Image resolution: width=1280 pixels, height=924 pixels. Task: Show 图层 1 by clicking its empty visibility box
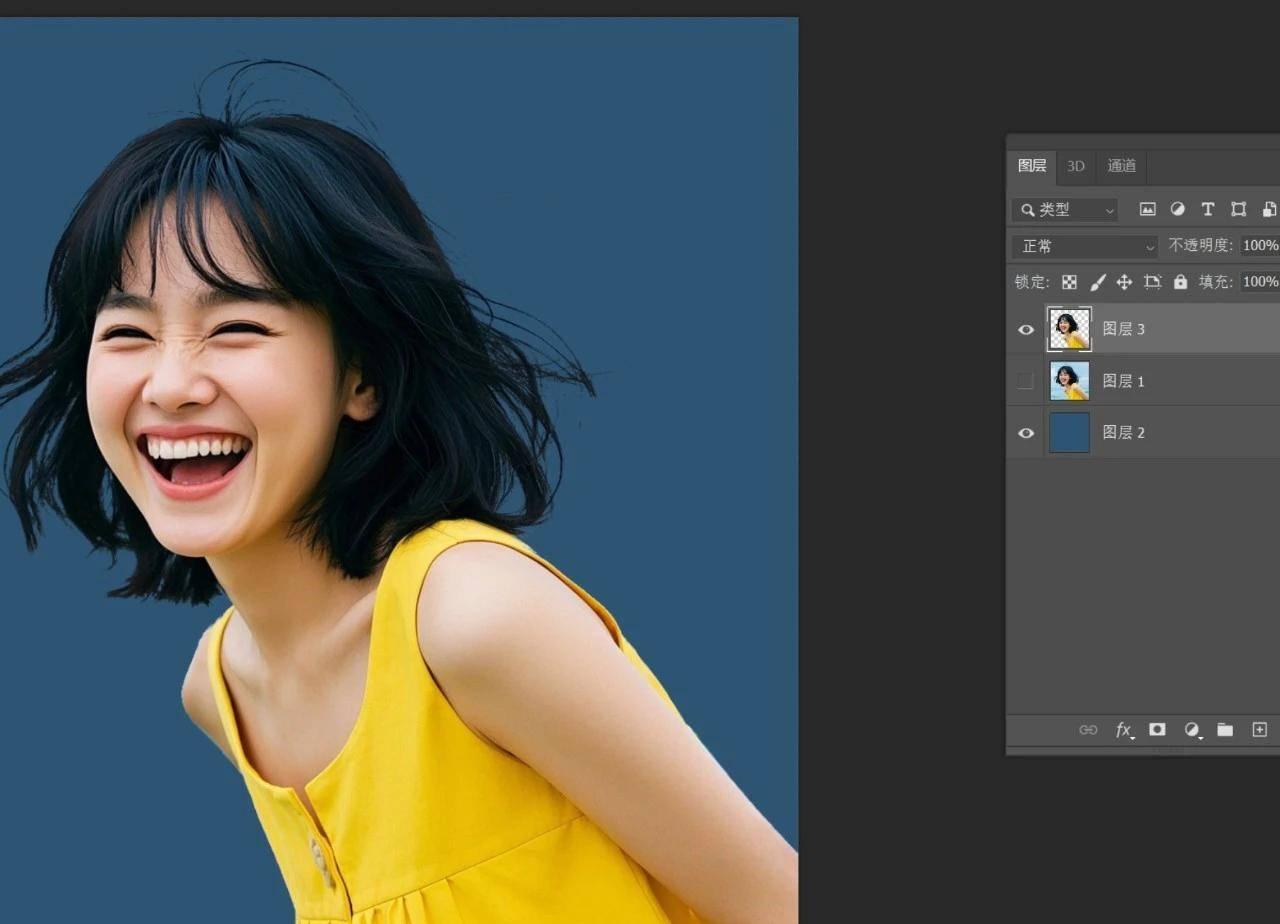1025,381
